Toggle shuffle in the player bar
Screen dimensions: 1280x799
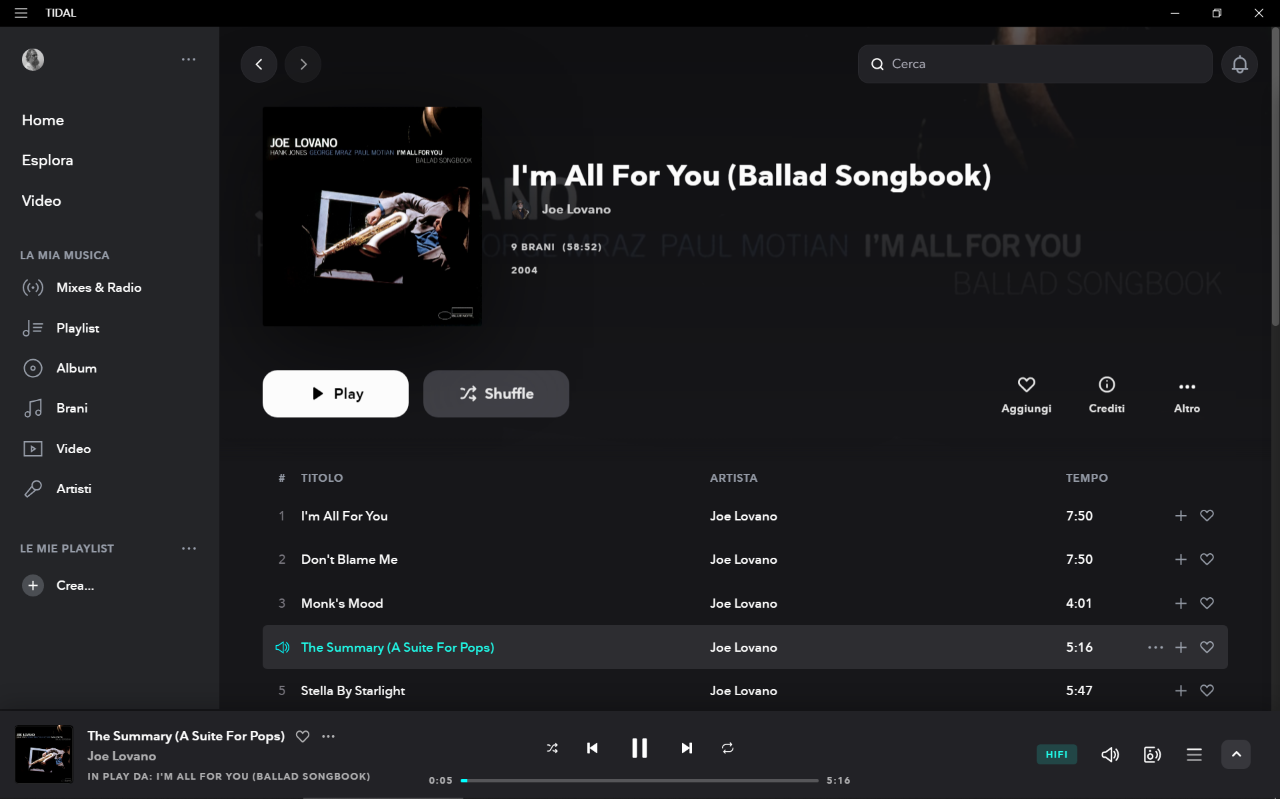coord(552,748)
